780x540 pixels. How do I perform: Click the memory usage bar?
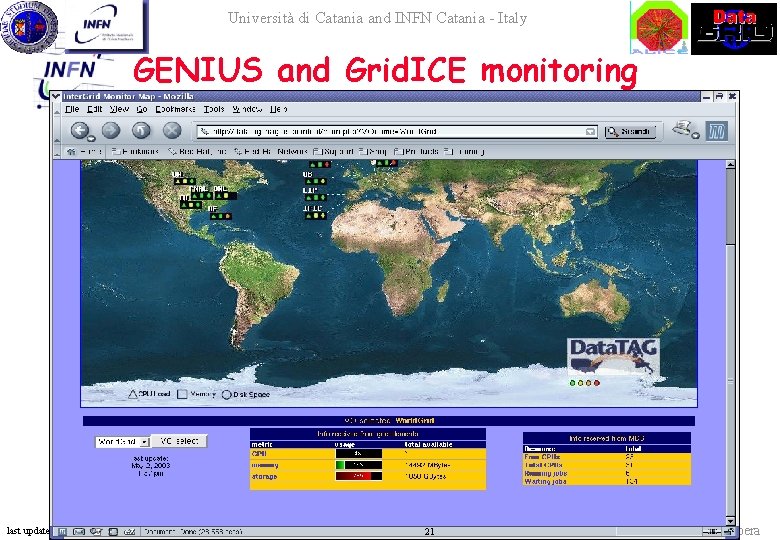[359, 465]
